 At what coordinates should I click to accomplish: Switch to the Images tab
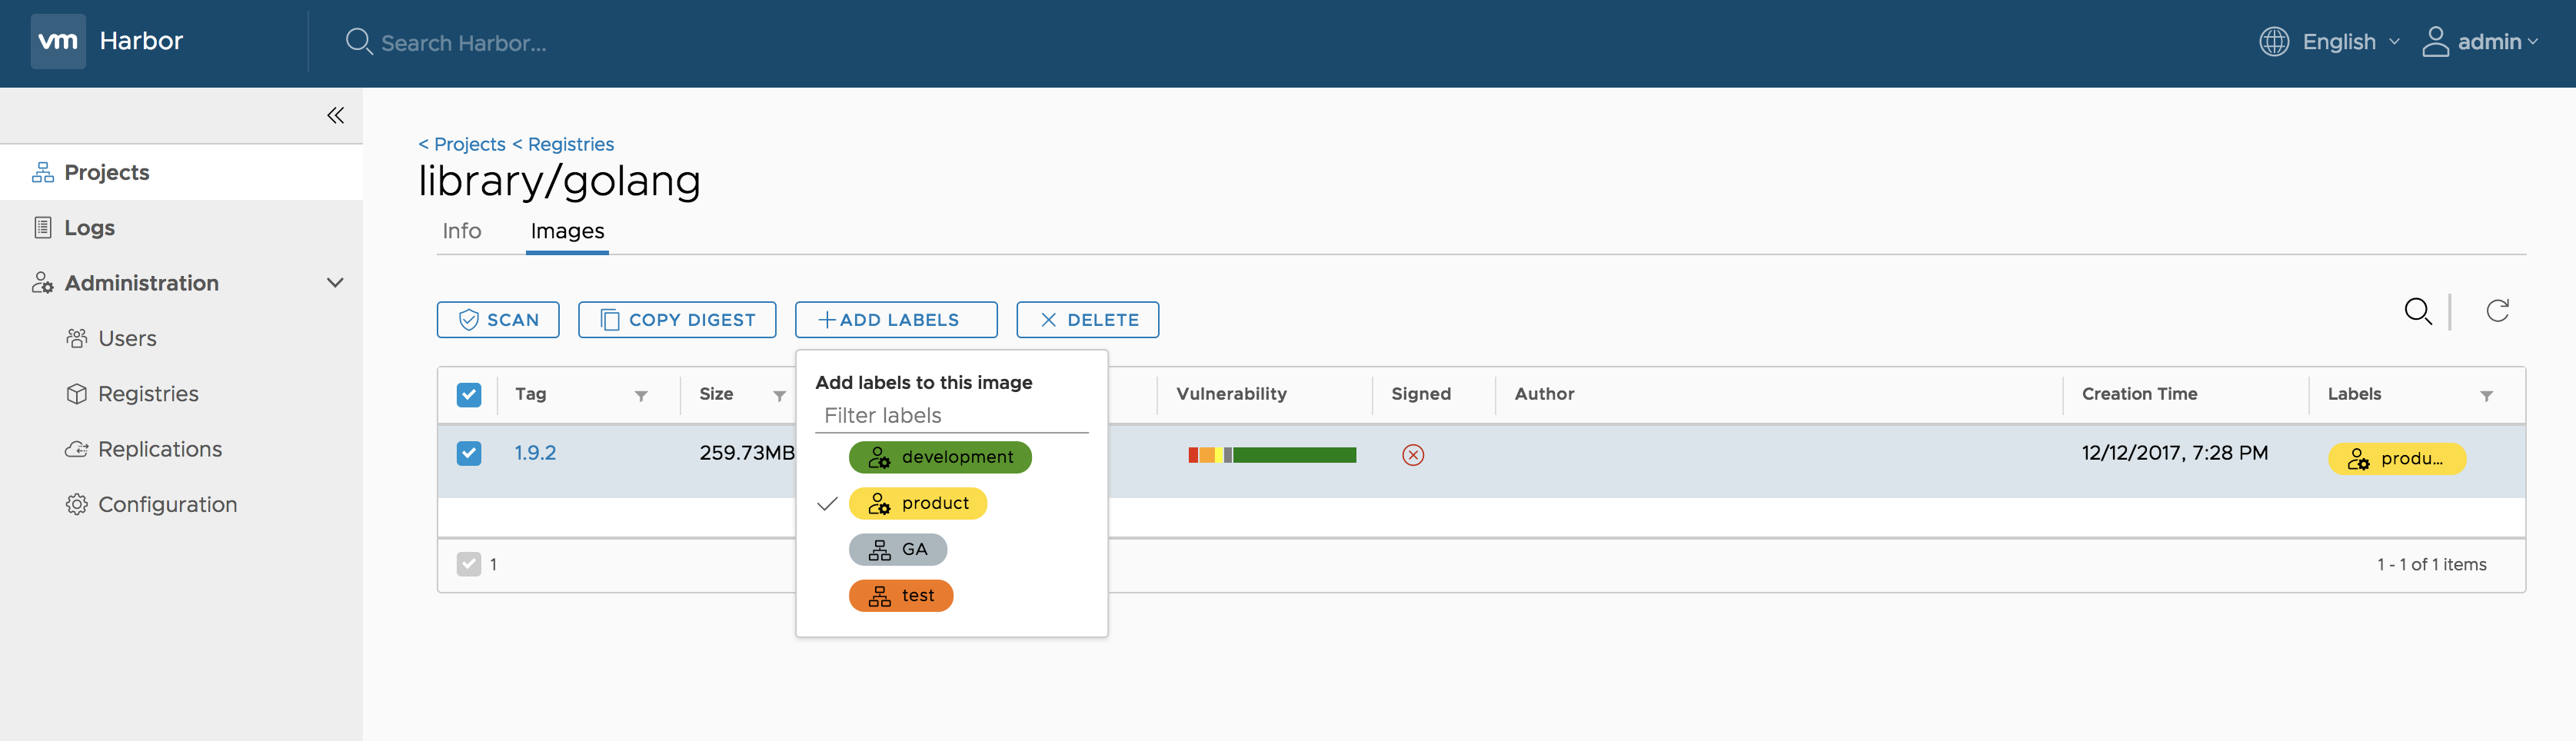(x=567, y=231)
